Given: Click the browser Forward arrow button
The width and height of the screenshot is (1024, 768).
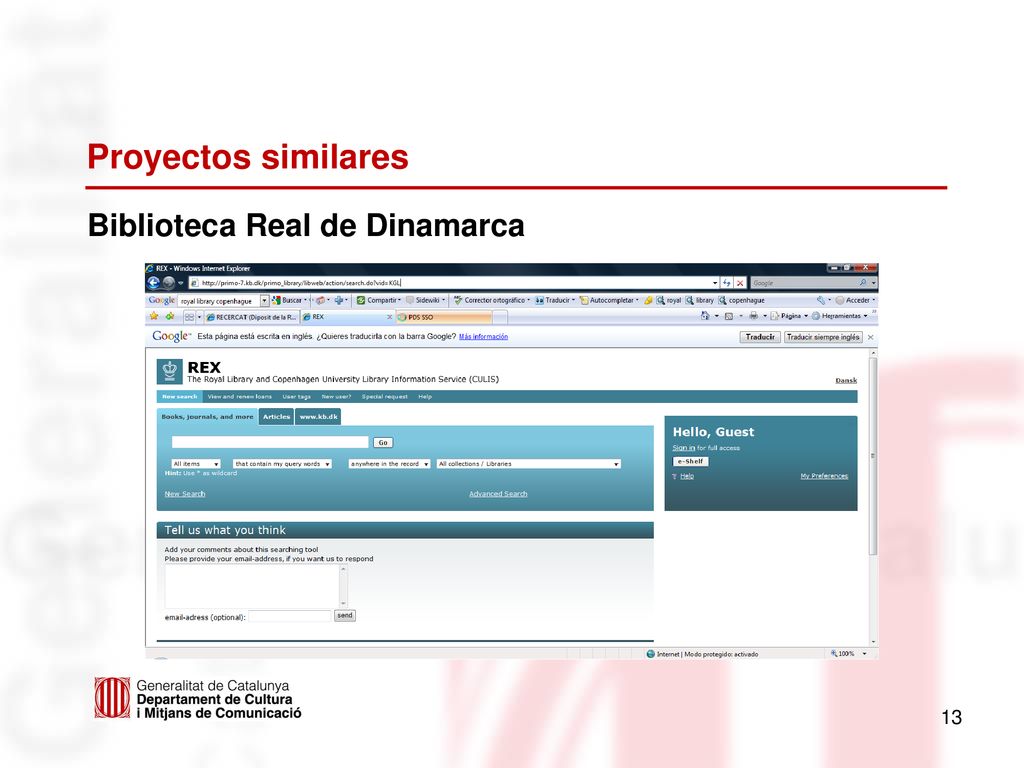Looking at the screenshot, I should point(168,283).
